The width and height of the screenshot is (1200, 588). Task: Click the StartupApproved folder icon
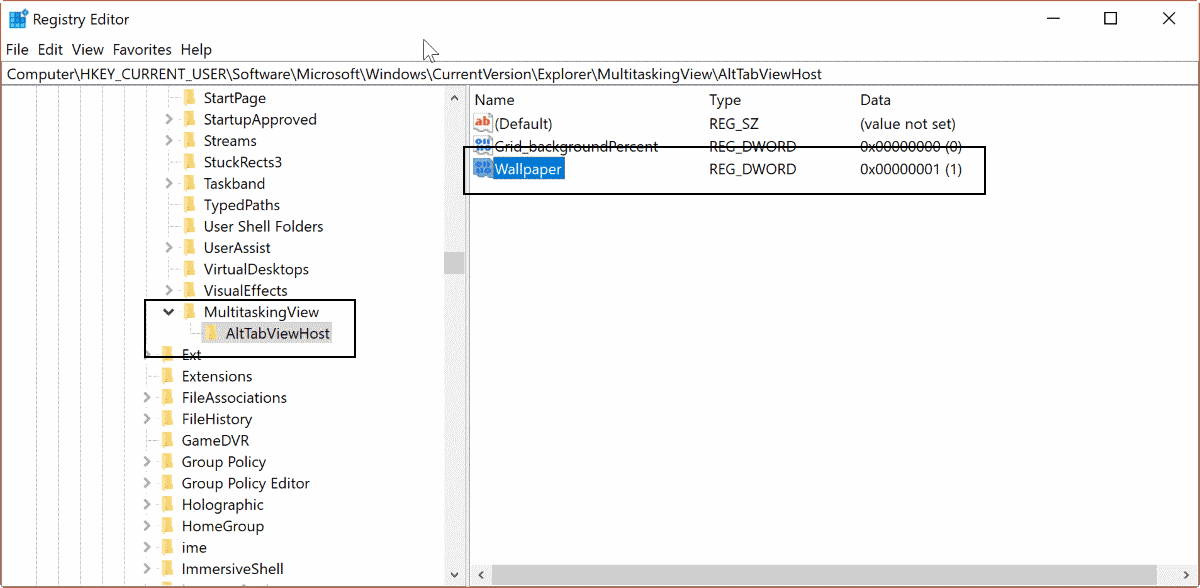pos(189,119)
